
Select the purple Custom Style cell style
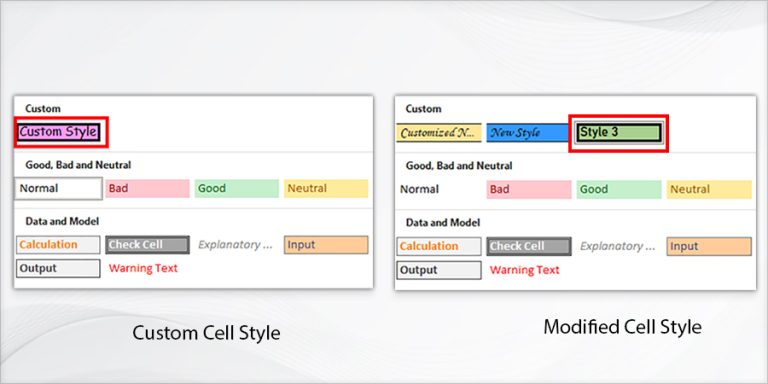[x=59, y=132]
